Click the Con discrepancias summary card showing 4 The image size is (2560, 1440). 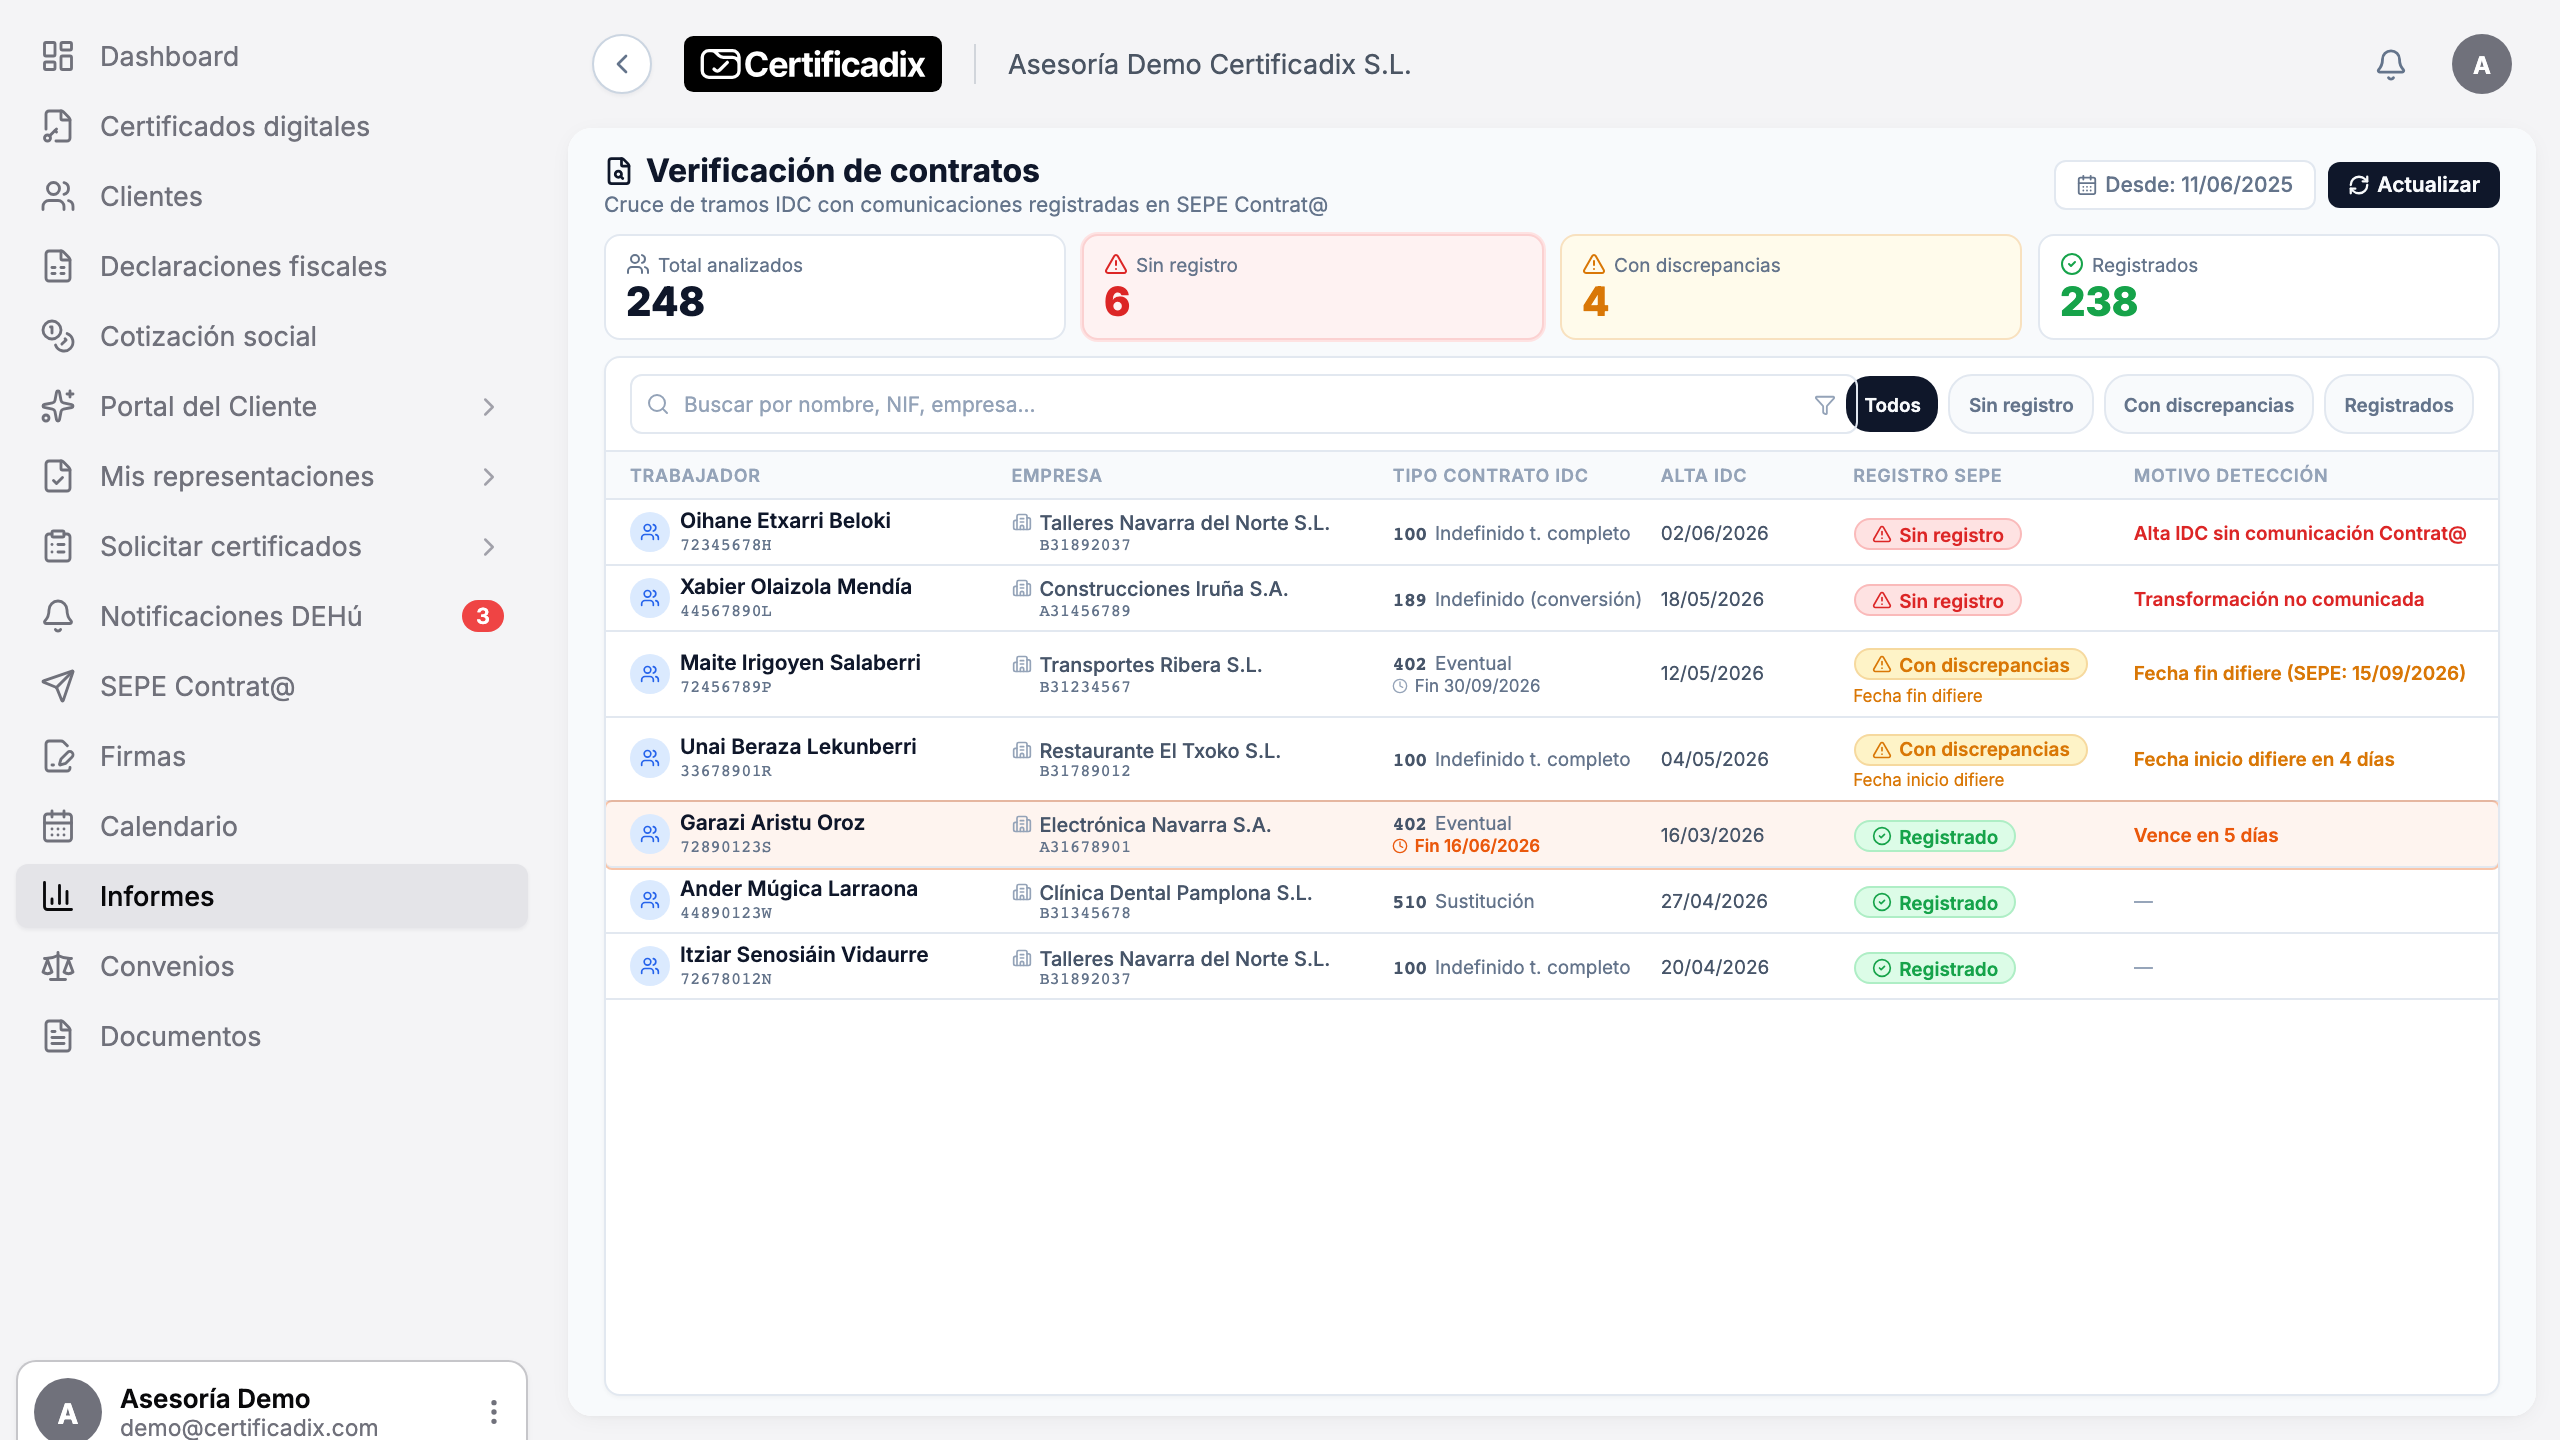1790,287
